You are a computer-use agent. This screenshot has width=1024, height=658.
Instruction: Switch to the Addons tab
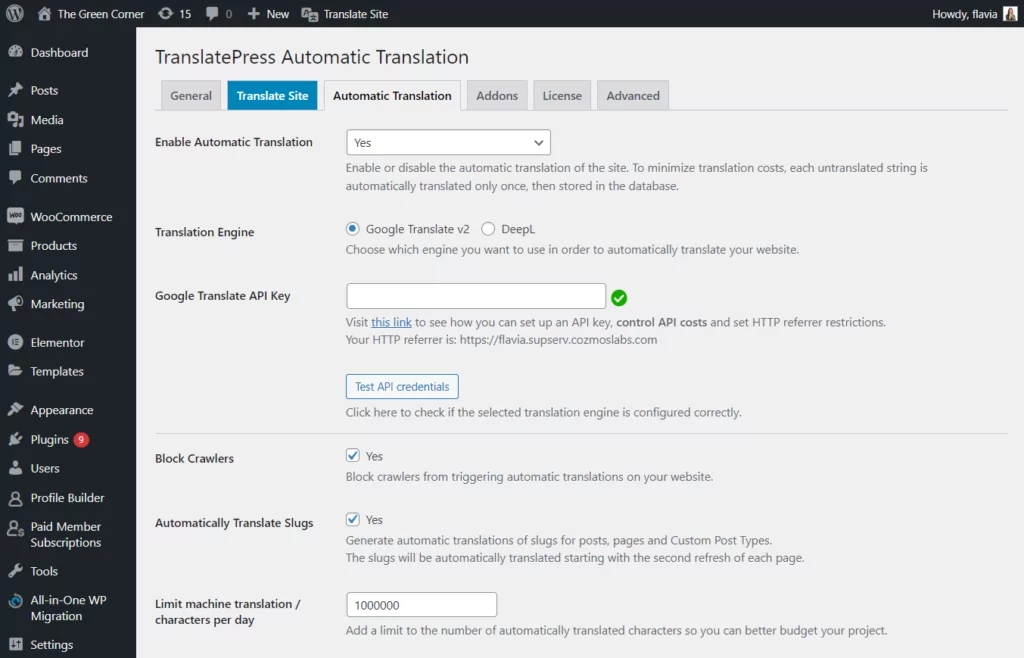pos(497,96)
